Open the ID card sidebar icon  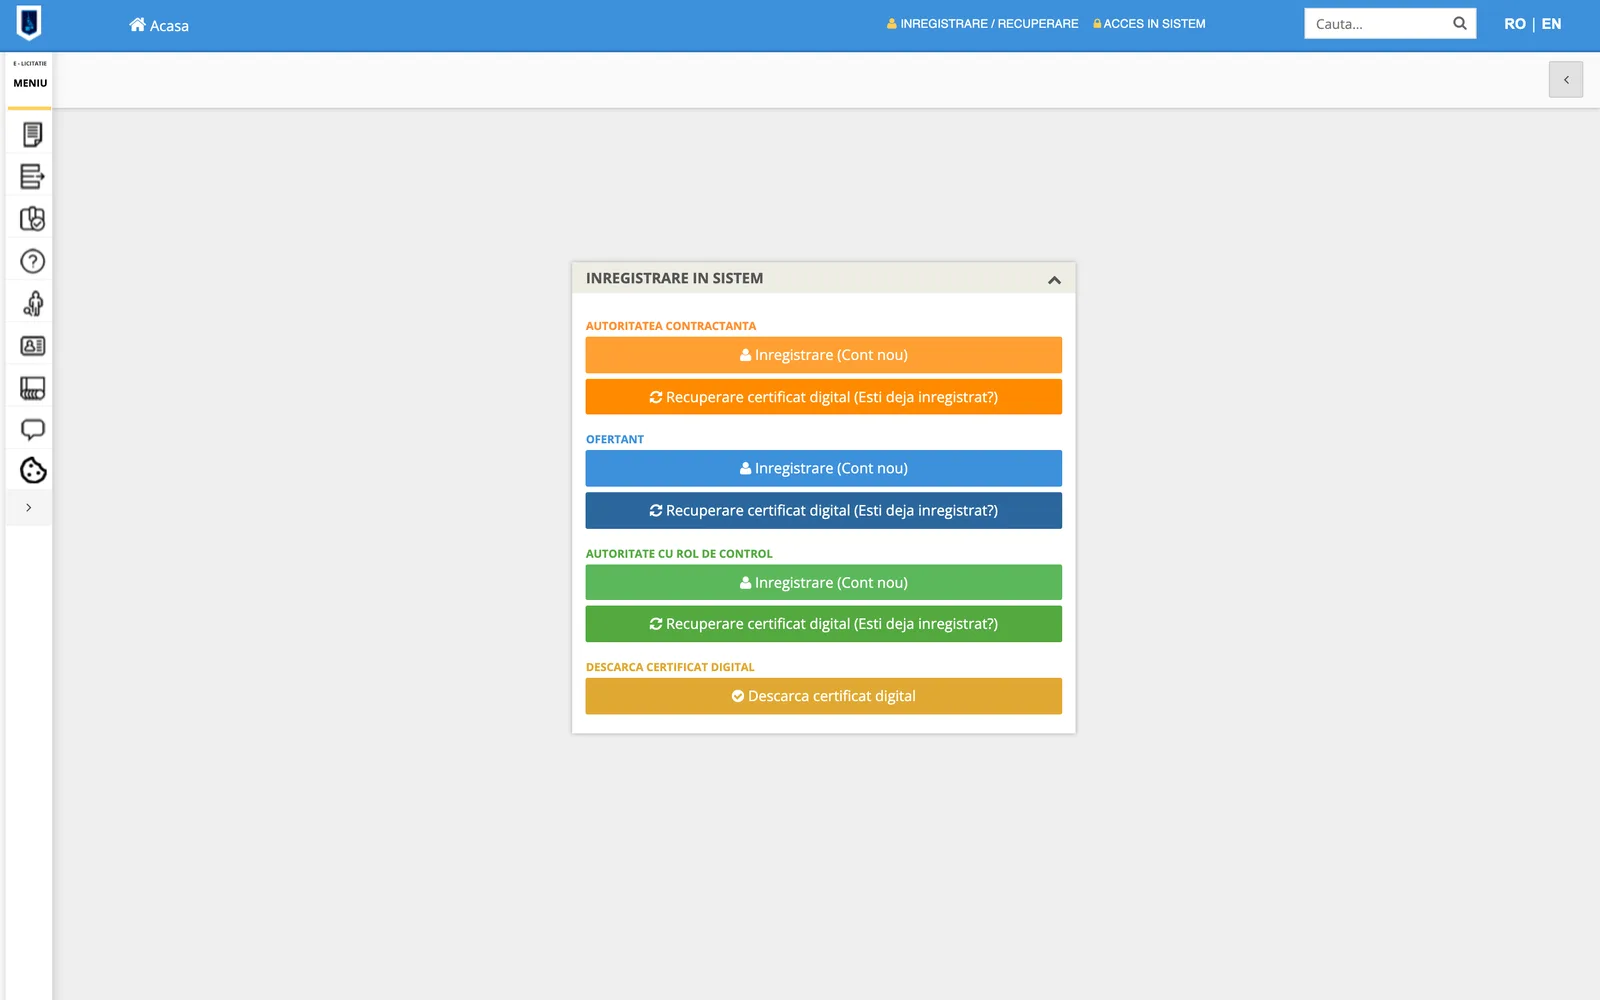32,346
